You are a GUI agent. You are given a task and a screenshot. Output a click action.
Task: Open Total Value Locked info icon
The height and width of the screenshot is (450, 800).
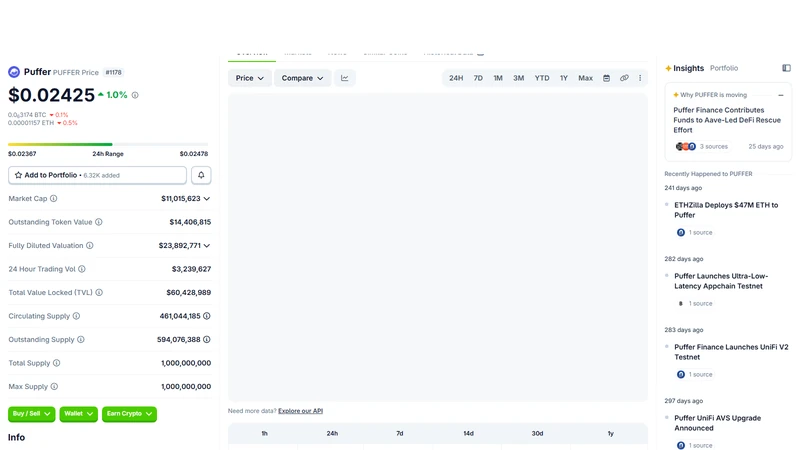coord(99,292)
